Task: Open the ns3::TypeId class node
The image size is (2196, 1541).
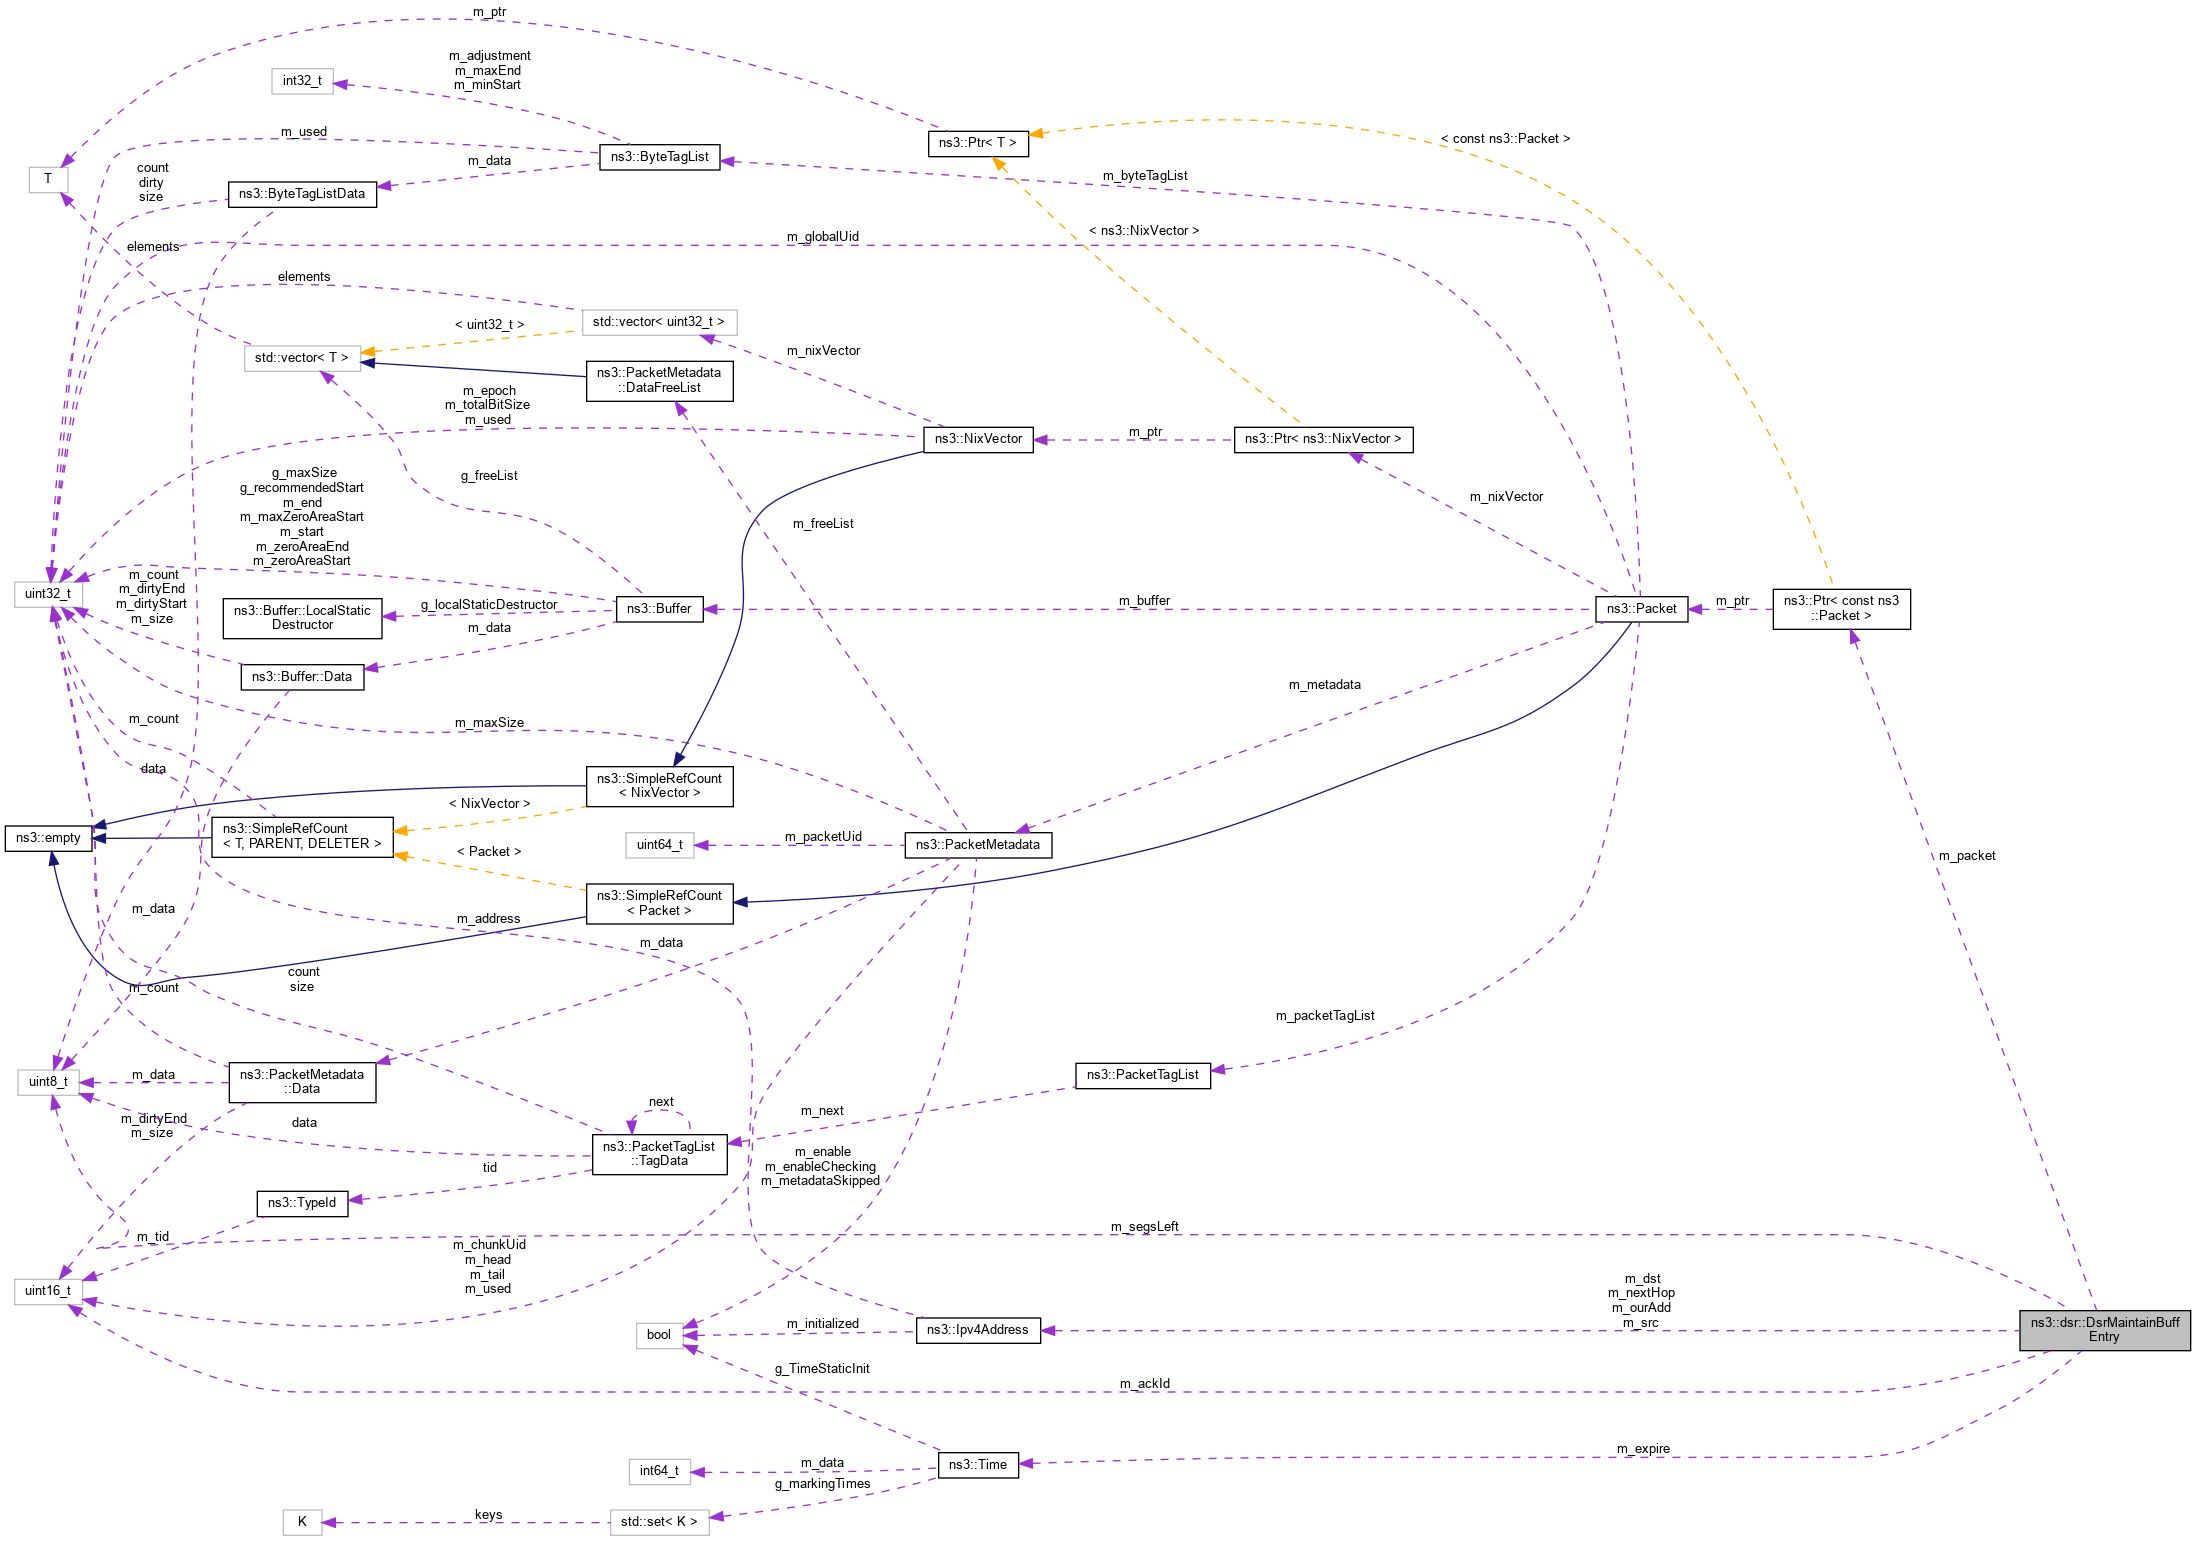Action: point(303,1204)
